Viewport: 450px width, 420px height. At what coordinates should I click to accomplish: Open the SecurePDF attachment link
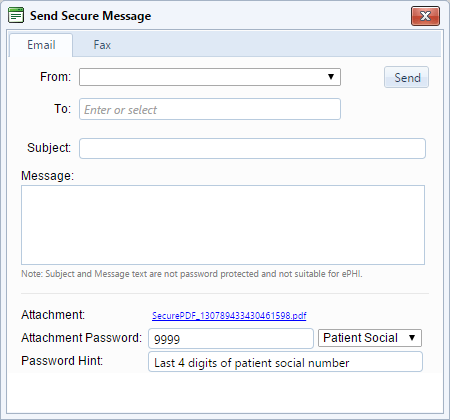(229, 315)
